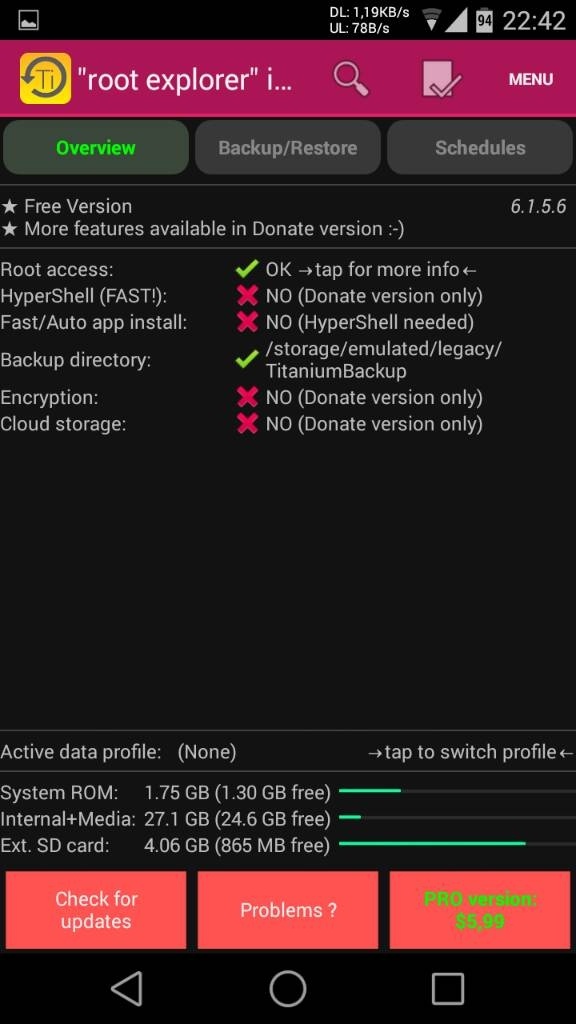The width and height of the screenshot is (576, 1024).
Task: Tap the PRO version $5,99 button
Action: (x=480, y=910)
